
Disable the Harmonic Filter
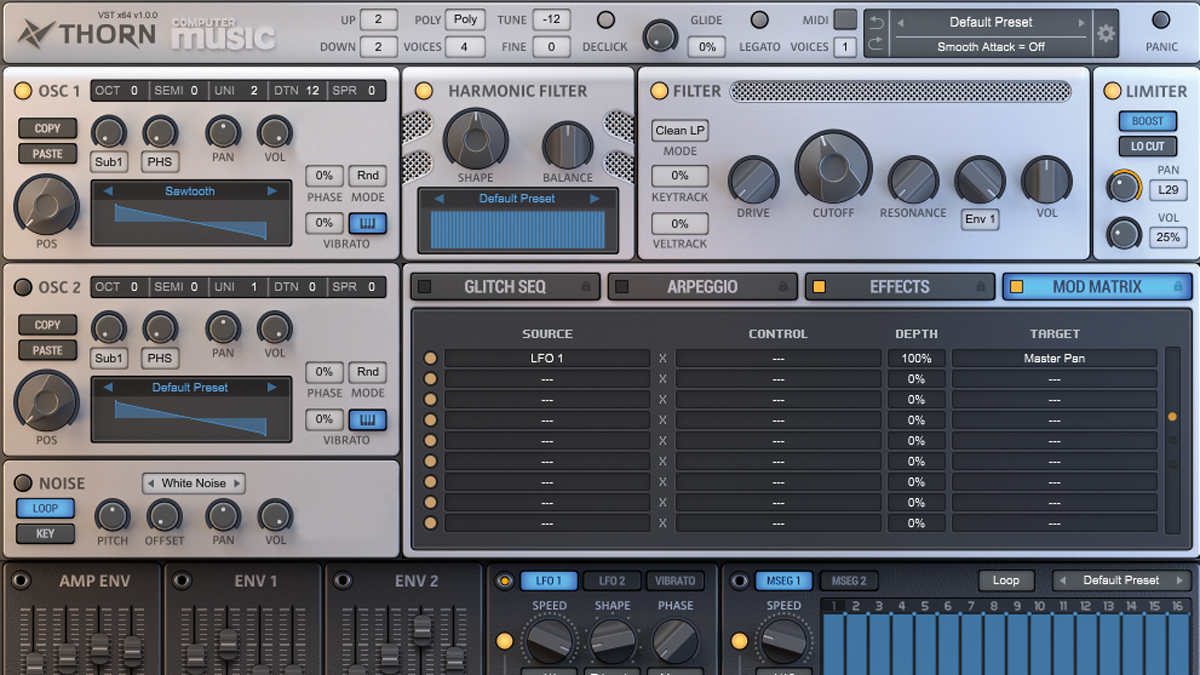point(424,91)
